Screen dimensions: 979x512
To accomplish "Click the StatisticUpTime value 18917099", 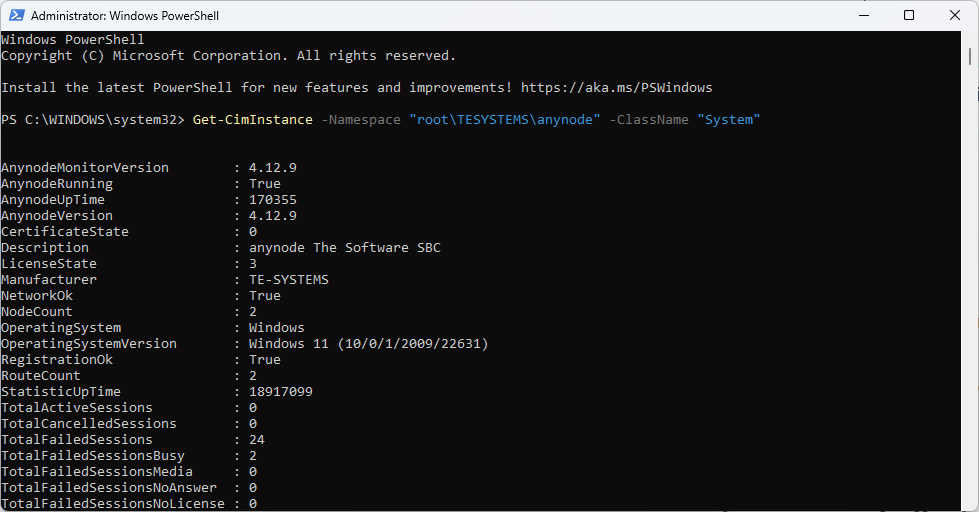I will pos(281,391).
